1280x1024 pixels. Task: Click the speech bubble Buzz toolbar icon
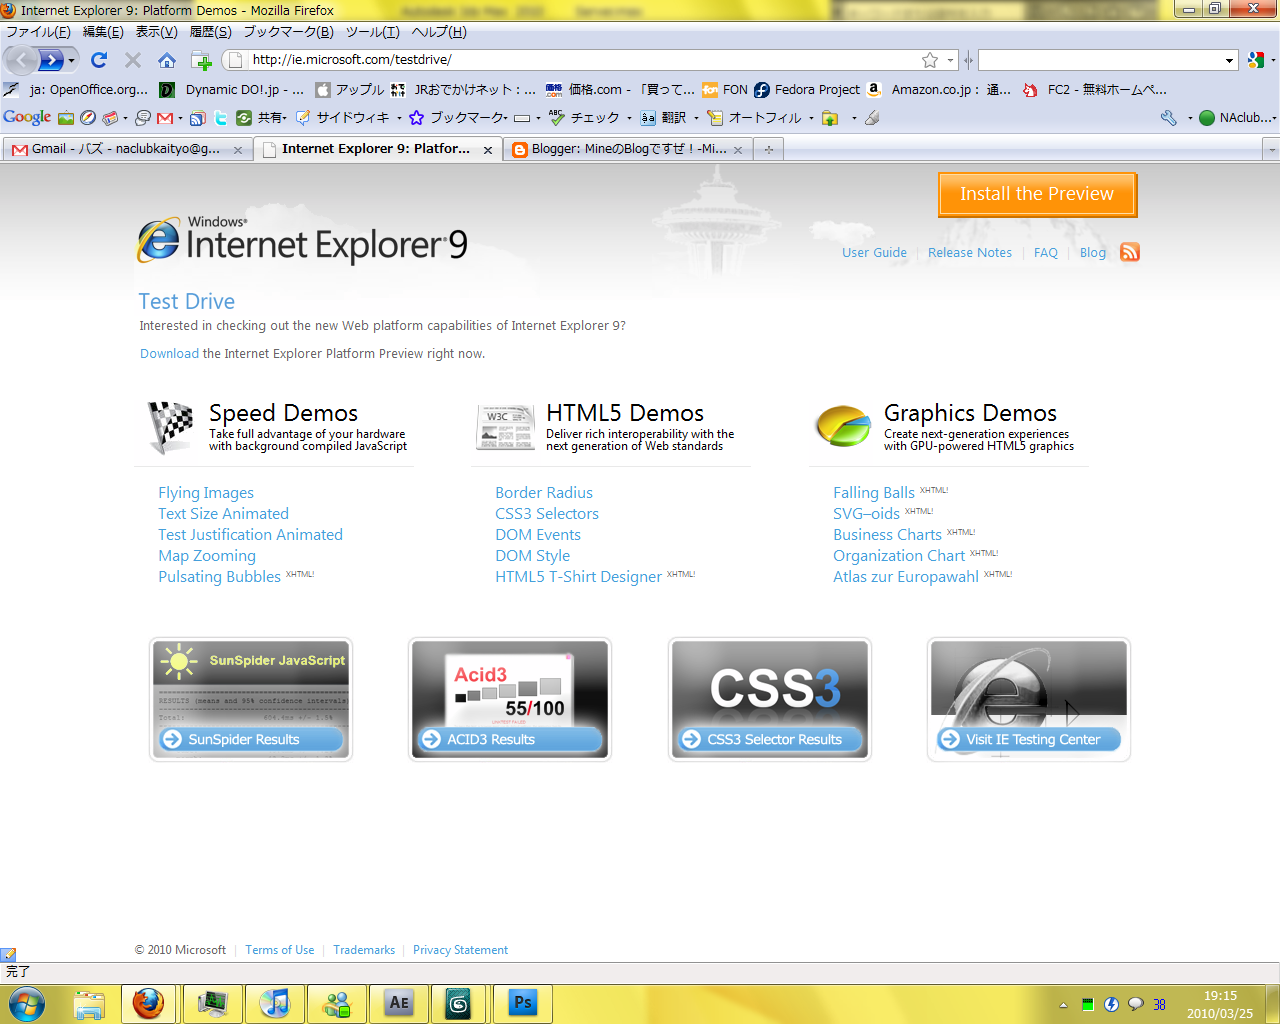coord(143,118)
